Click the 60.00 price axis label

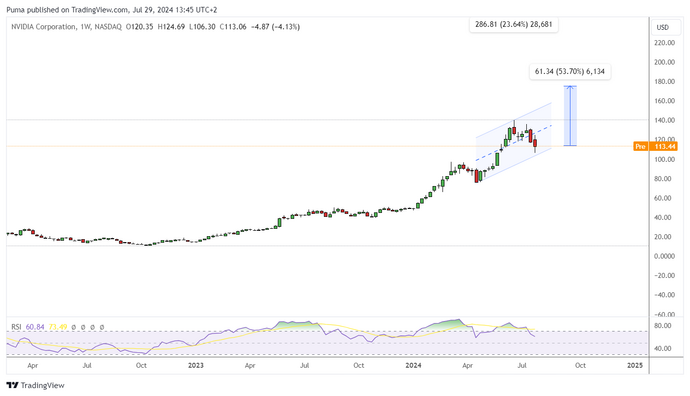(664, 198)
